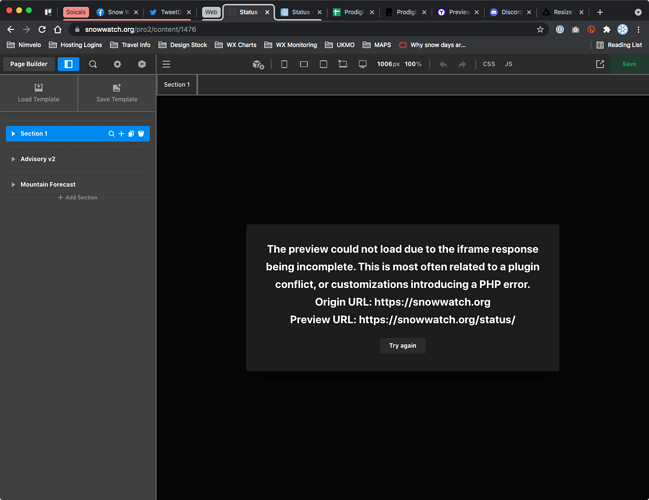The width and height of the screenshot is (649, 500).
Task: Open the MAPS bookmark folder
Action: (377, 45)
